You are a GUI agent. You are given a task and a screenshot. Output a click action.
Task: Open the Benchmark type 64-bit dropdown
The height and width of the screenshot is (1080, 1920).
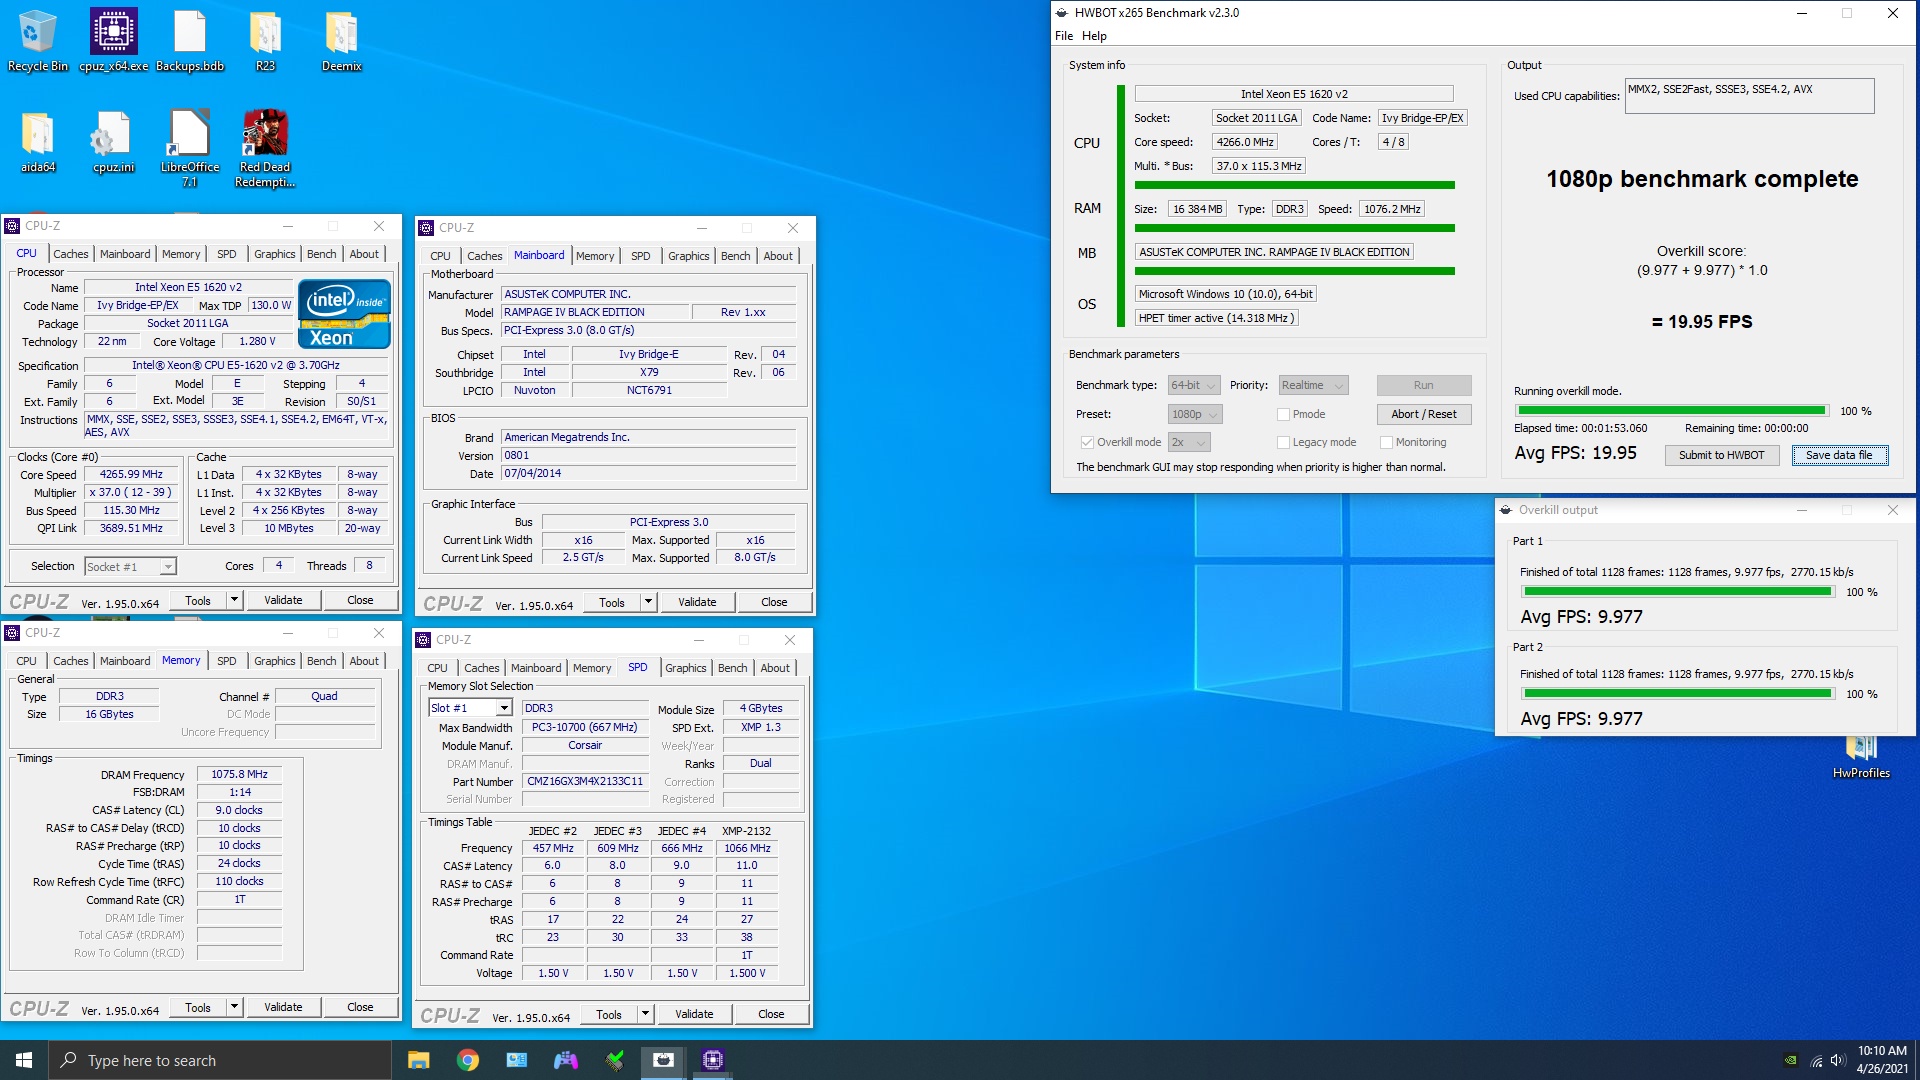pyautogui.click(x=1194, y=385)
